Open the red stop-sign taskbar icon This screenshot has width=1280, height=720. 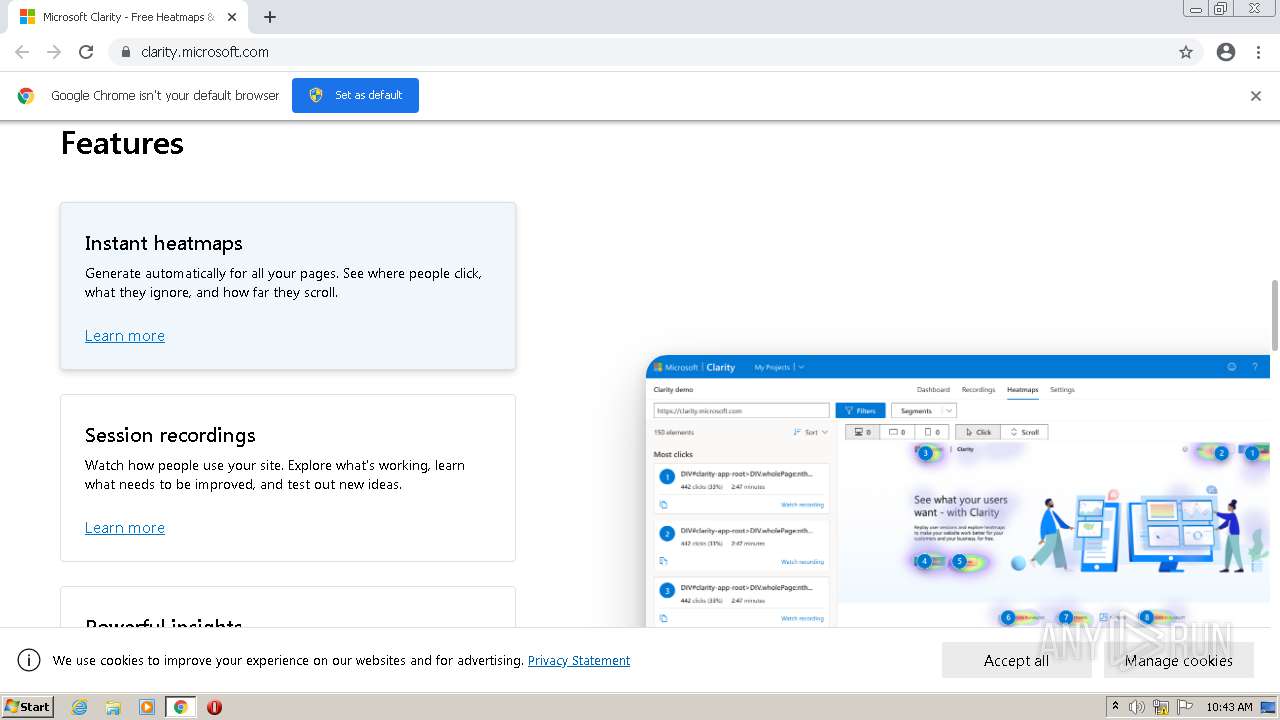[x=214, y=707]
